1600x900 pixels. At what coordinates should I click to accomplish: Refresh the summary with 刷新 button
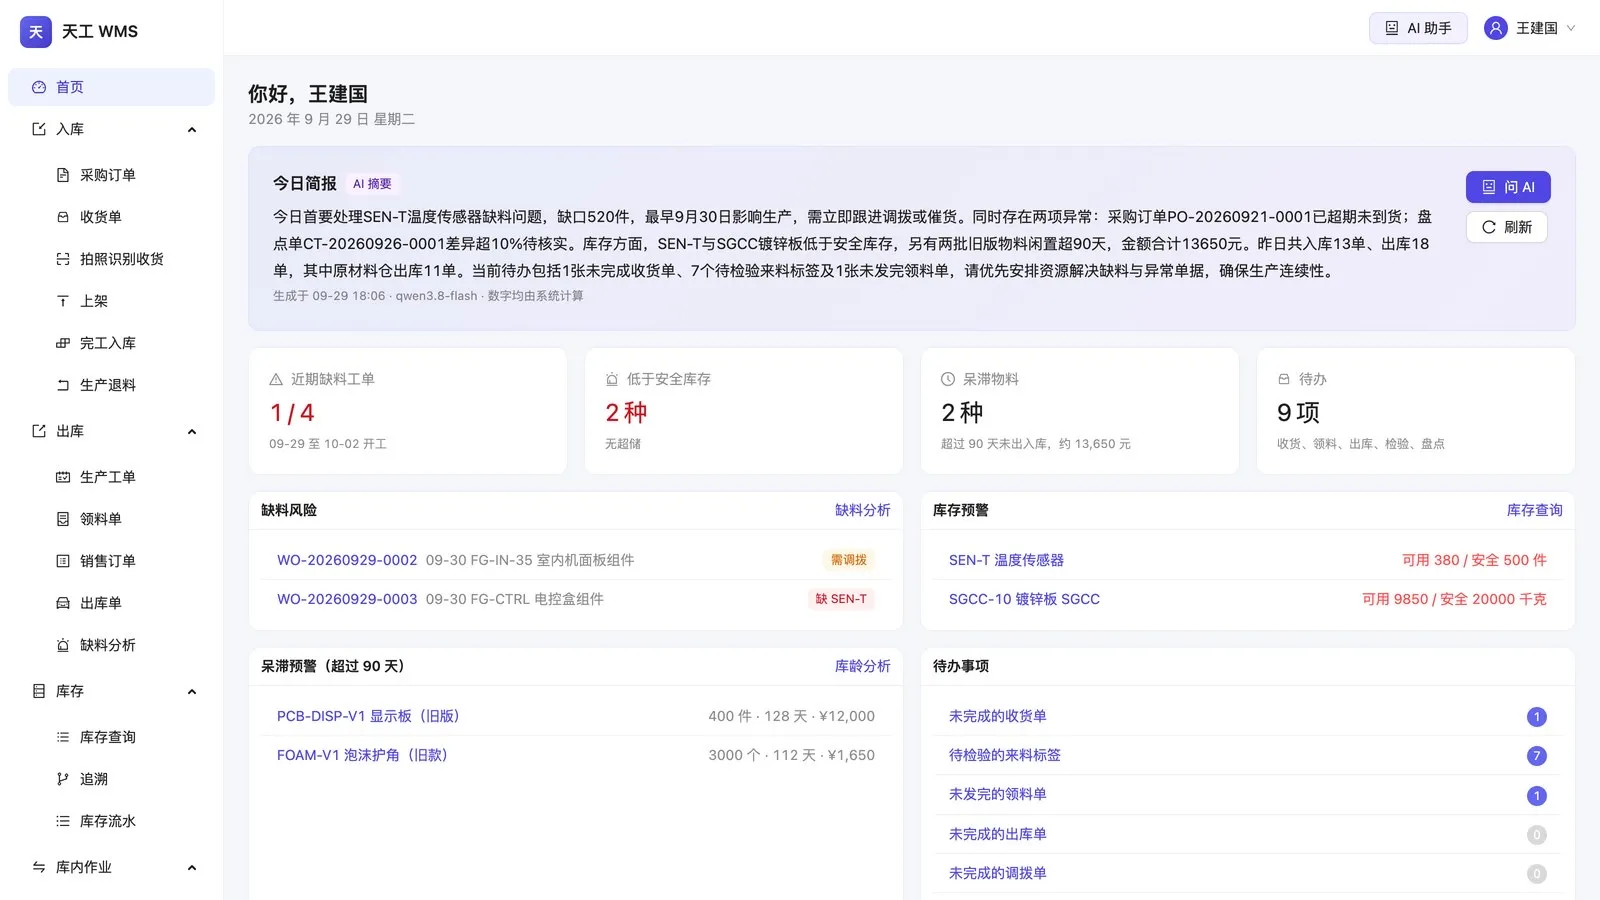click(x=1507, y=227)
